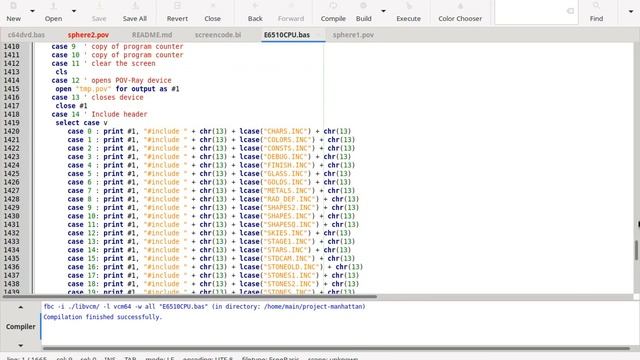
Task: Click the 'clear the screen' comment on line 1412
Action: 123,64
